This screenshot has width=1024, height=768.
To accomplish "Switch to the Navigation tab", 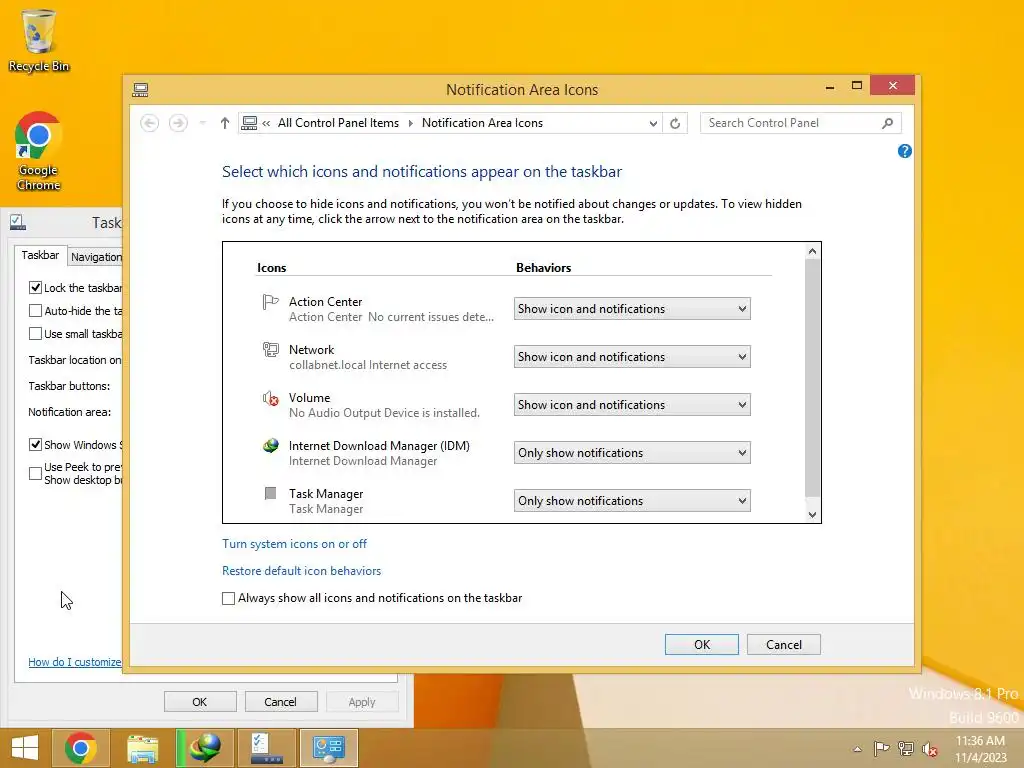I will coord(96,257).
